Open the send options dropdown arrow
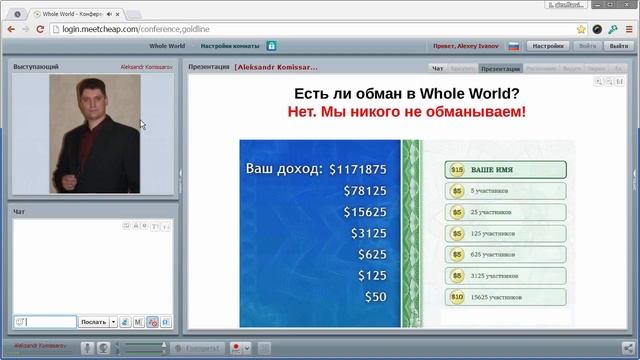 [x=113, y=322]
